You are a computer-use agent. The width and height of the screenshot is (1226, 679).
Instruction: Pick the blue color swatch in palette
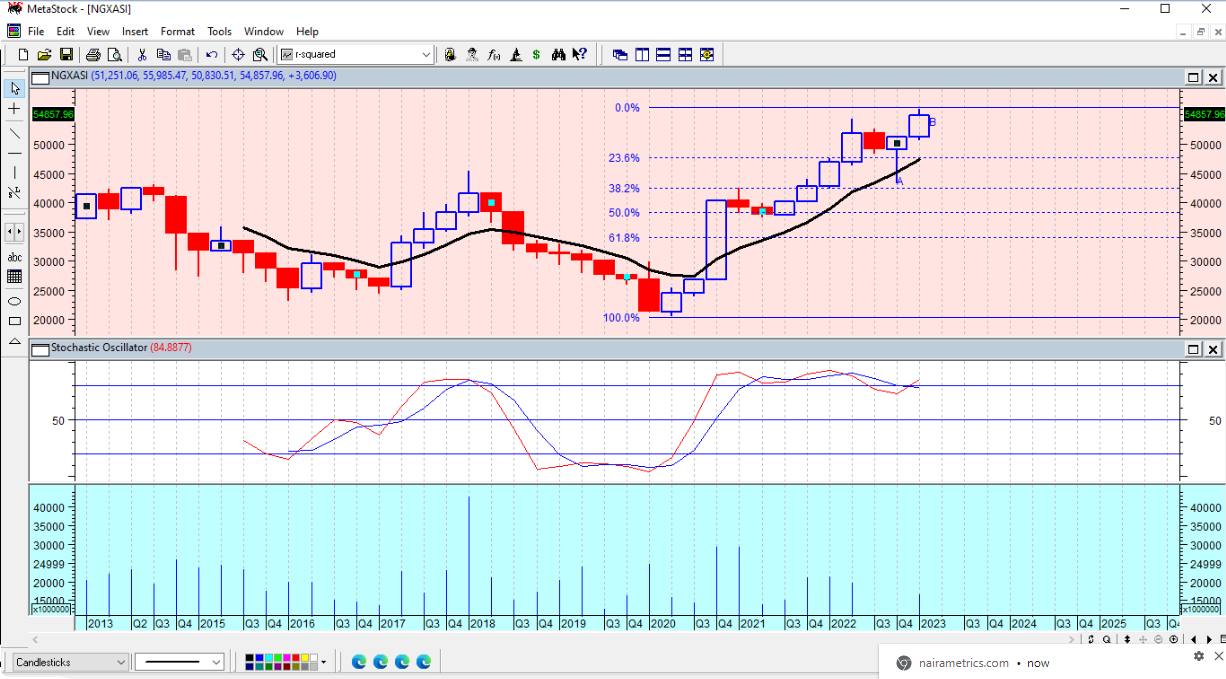click(x=259, y=658)
